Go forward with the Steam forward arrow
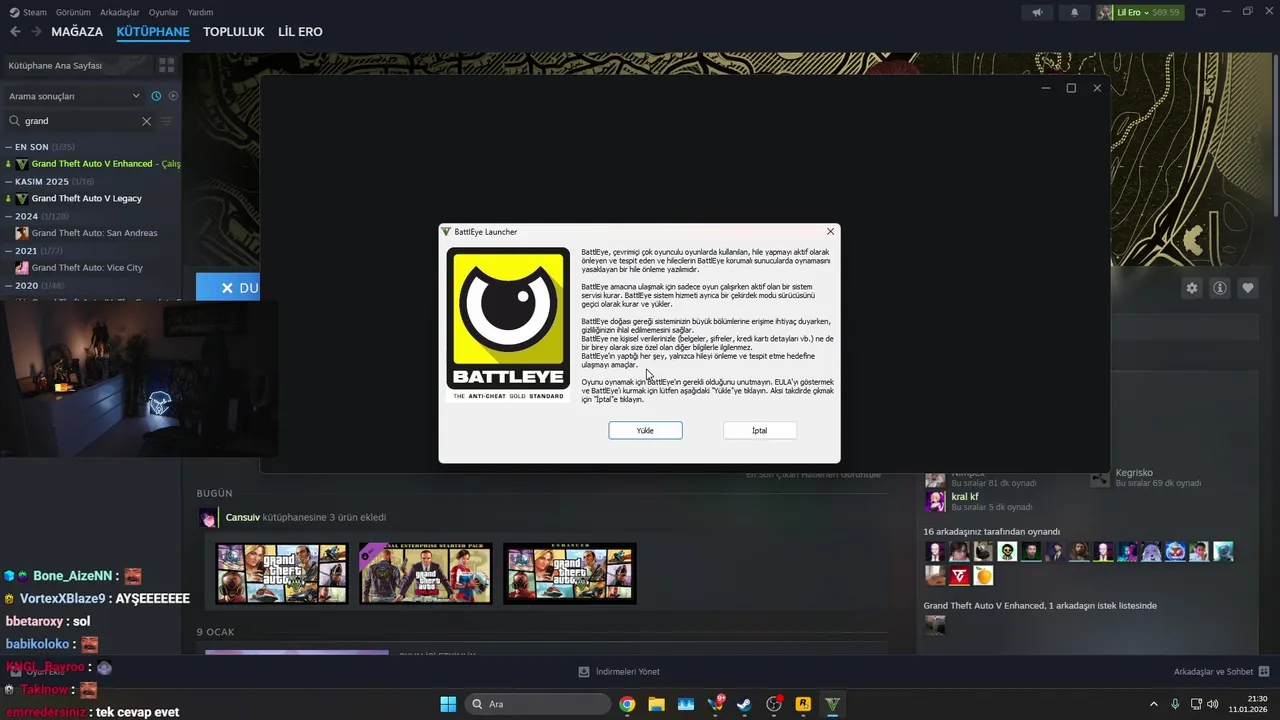 pos(36,32)
